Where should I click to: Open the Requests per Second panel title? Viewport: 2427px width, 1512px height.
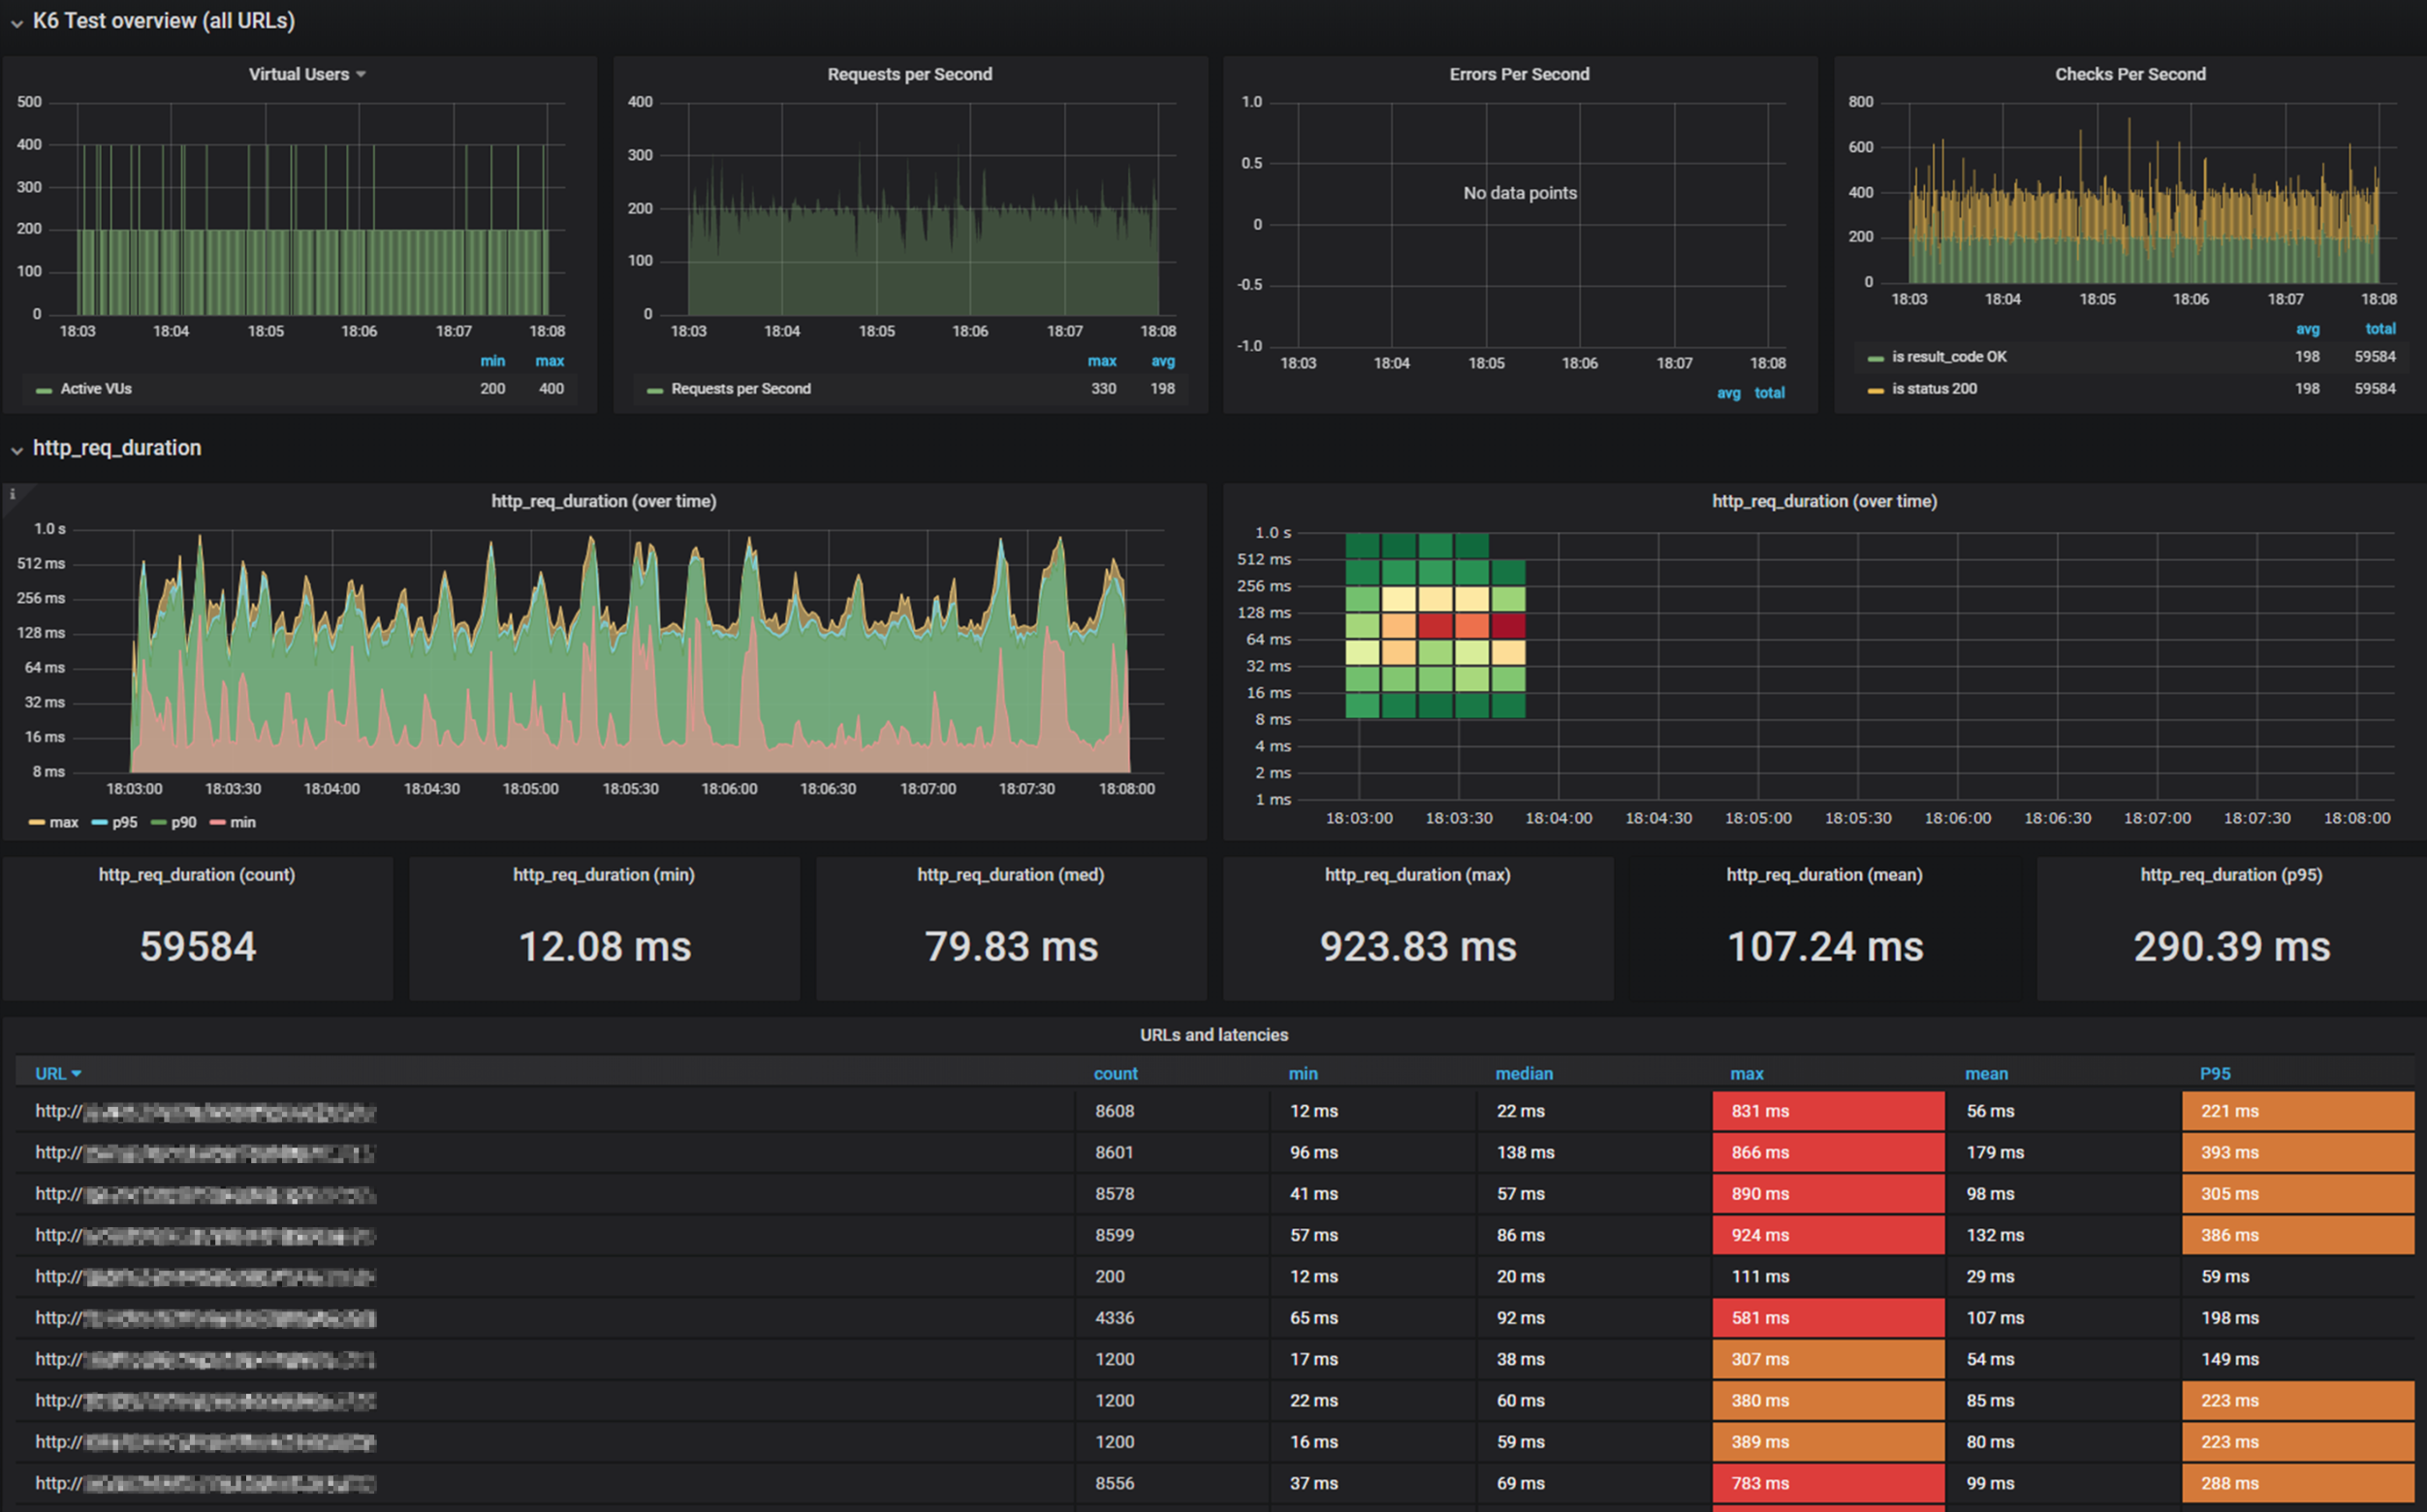(x=909, y=74)
